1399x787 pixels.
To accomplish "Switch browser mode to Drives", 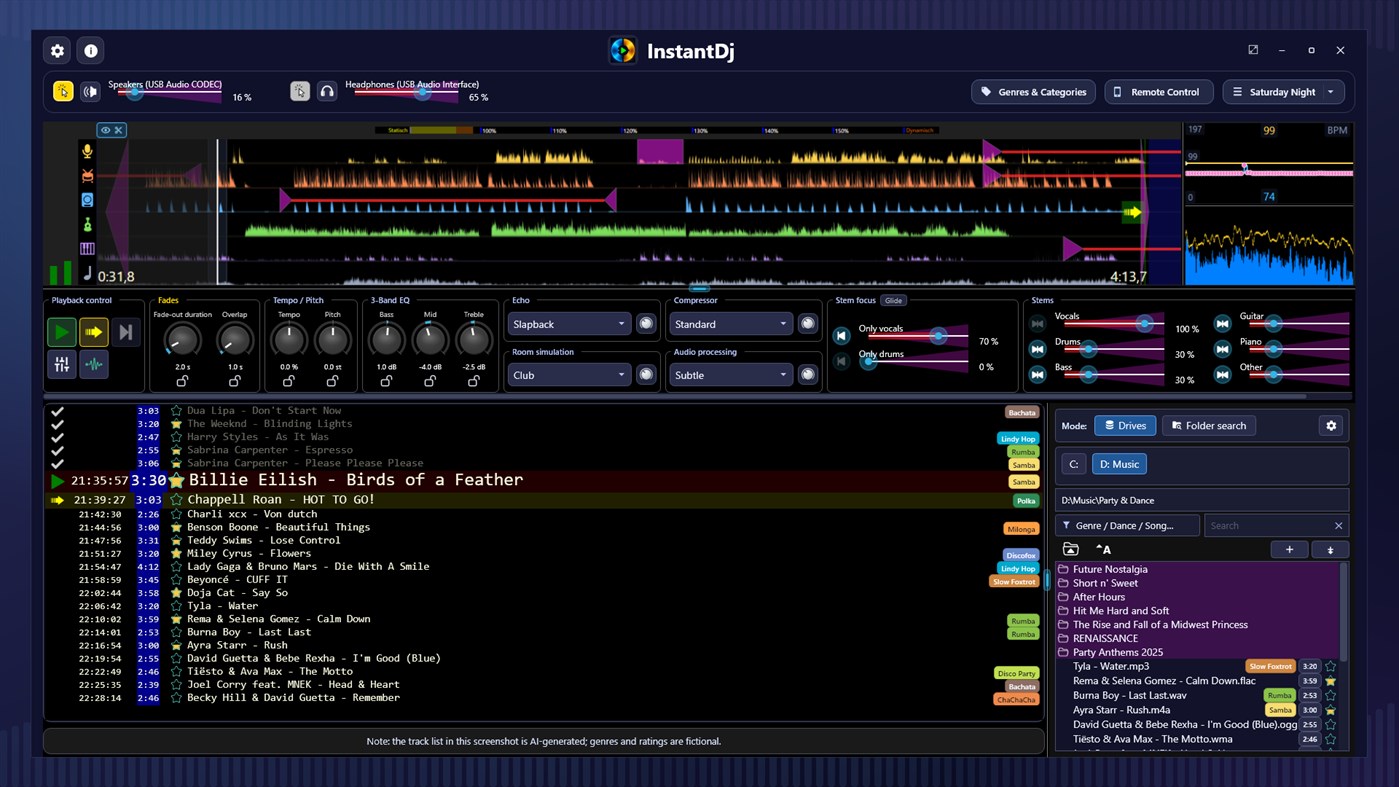I will tap(1125, 426).
